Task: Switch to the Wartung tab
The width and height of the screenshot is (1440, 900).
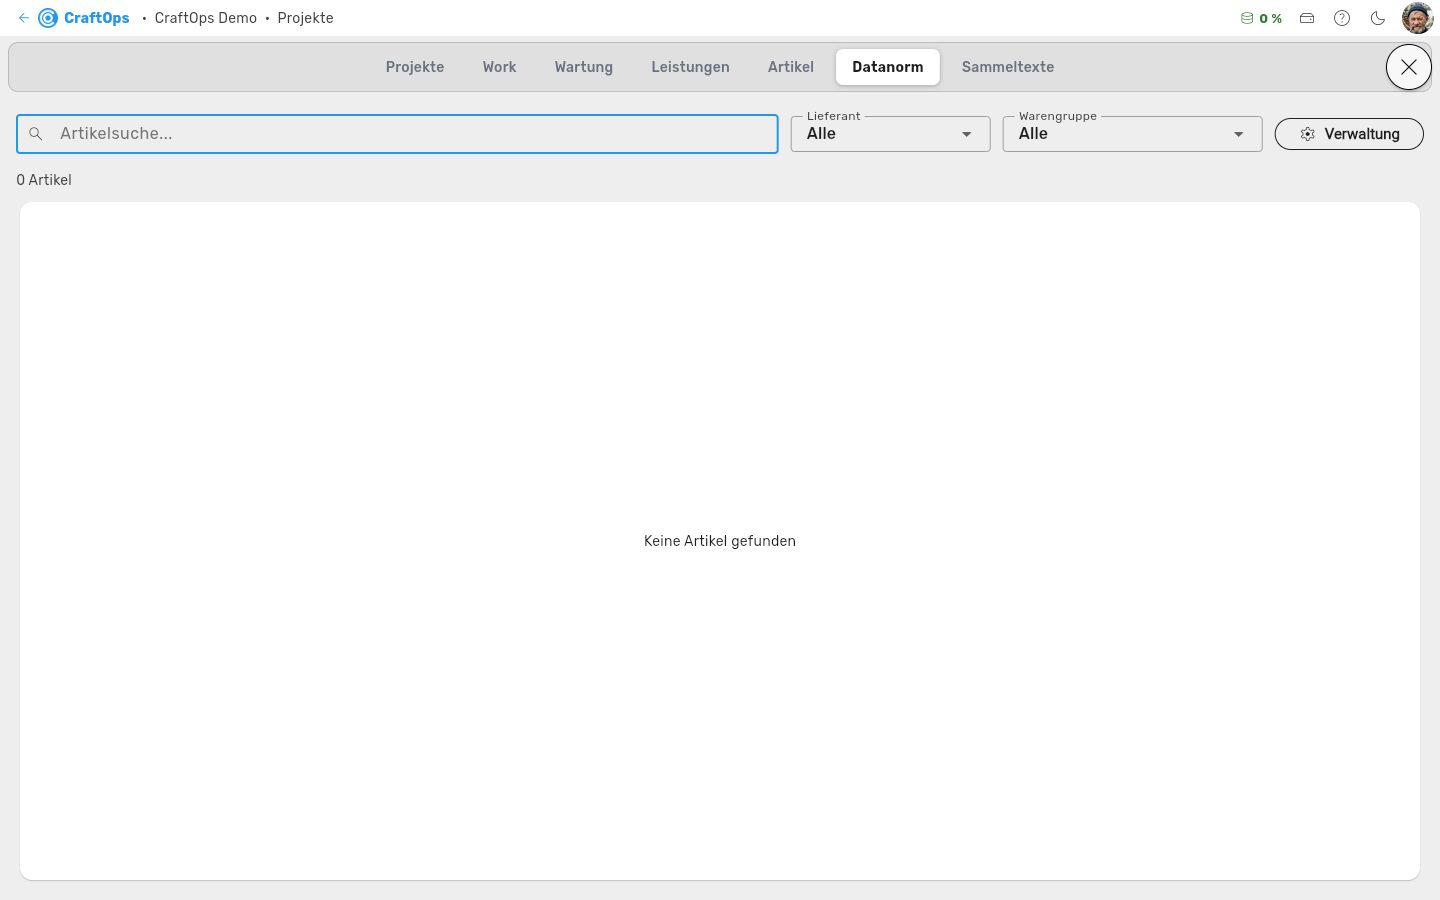Action: 584,67
